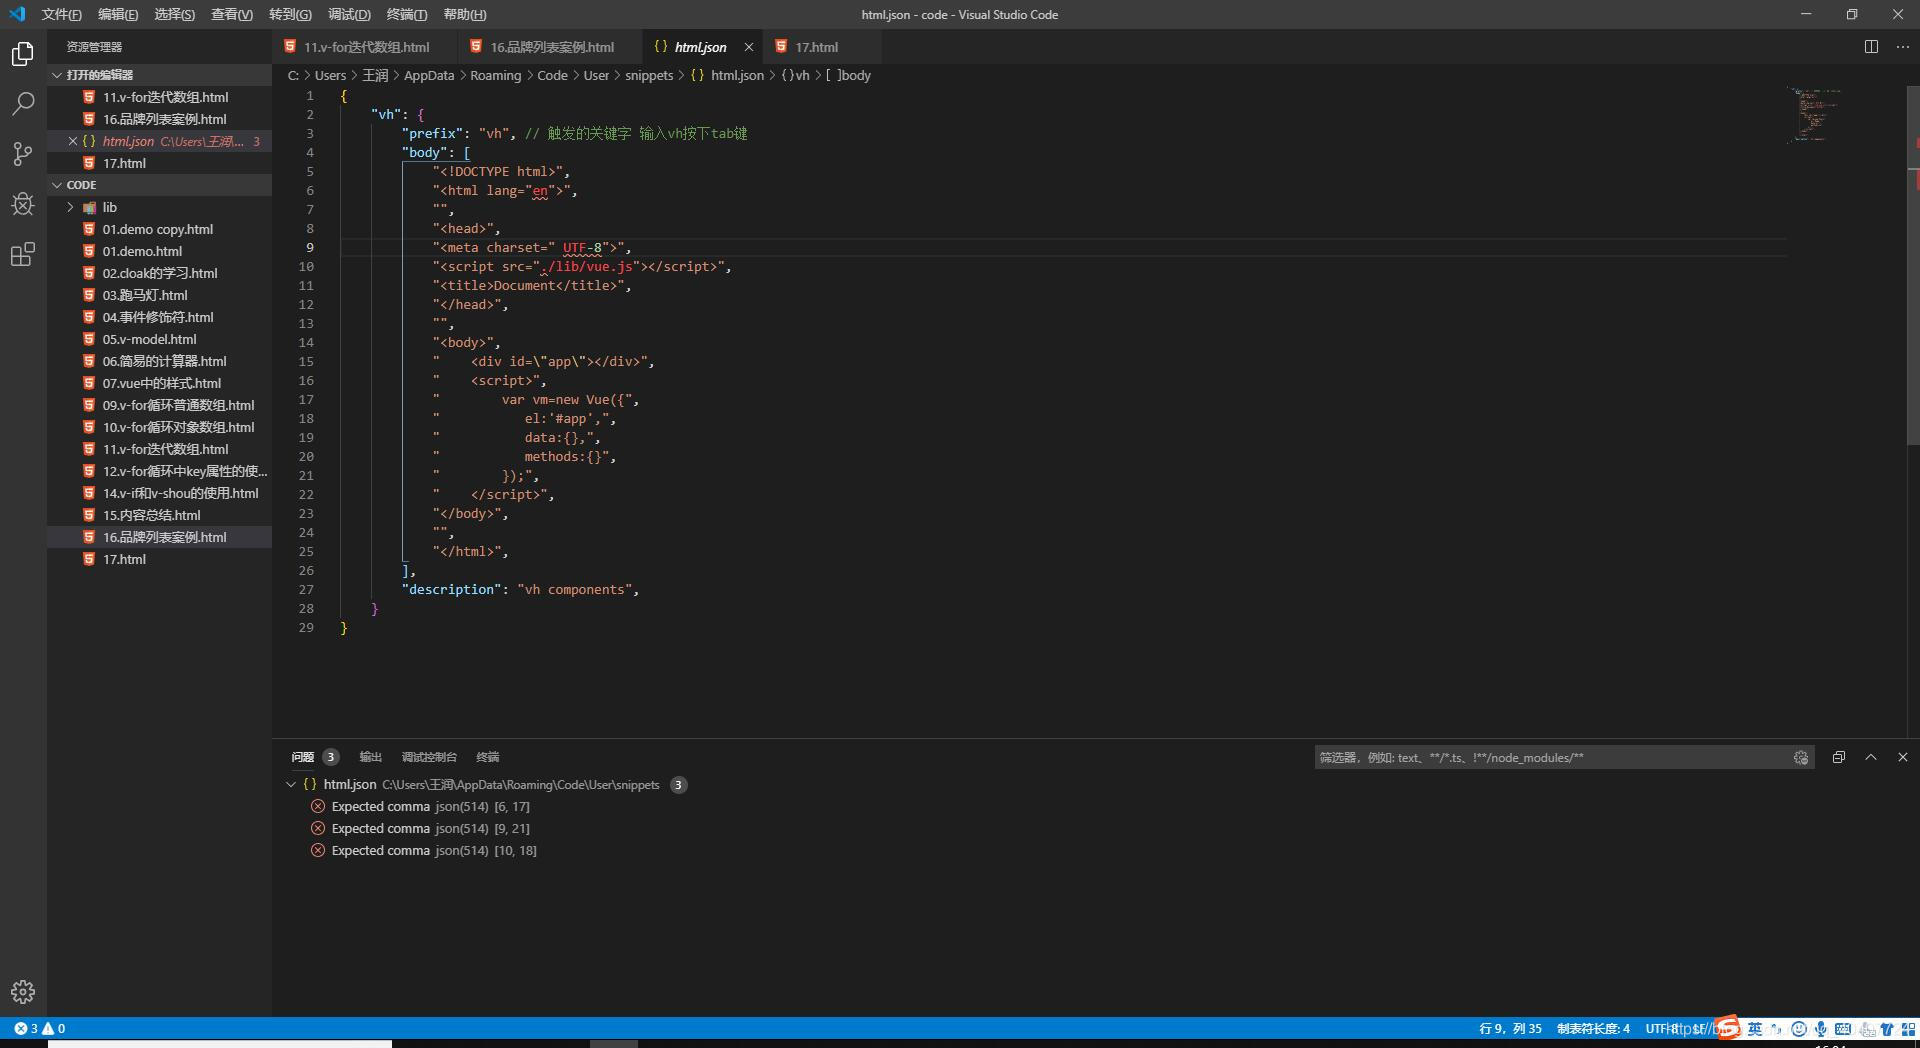
Task: Select the 终端 panel tab
Action: (x=488, y=757)
